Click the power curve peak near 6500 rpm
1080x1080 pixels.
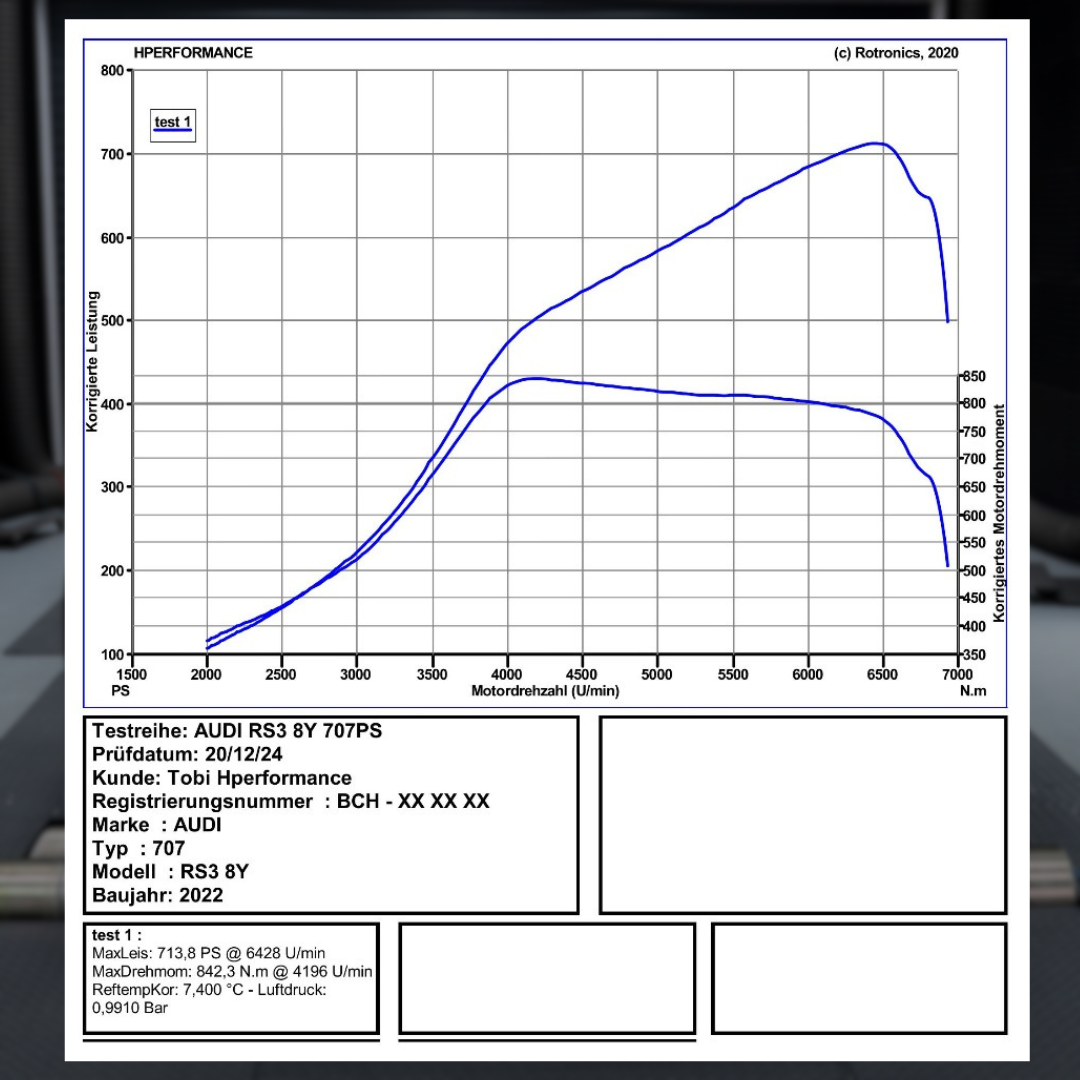[875, 143]
